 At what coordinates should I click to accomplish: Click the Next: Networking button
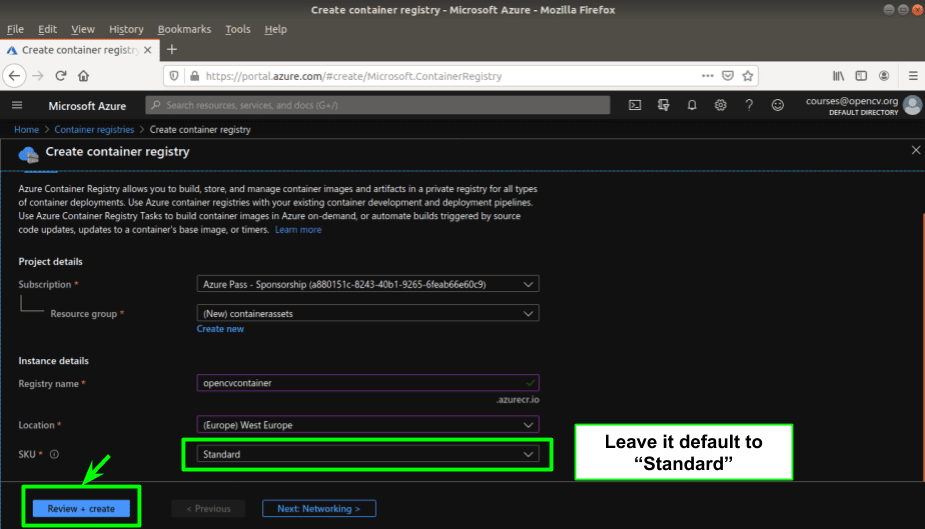pos(319,508)
